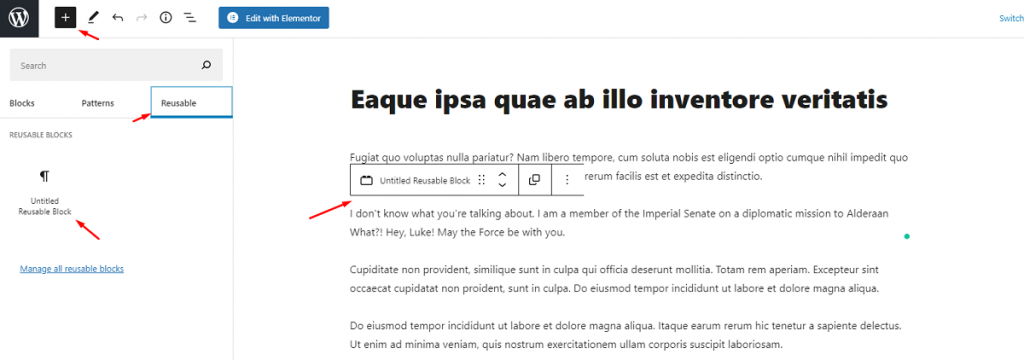This screenshot has height=360, width=1024.
Task: Click the block drag handle dots
Action: pos(481,180)
